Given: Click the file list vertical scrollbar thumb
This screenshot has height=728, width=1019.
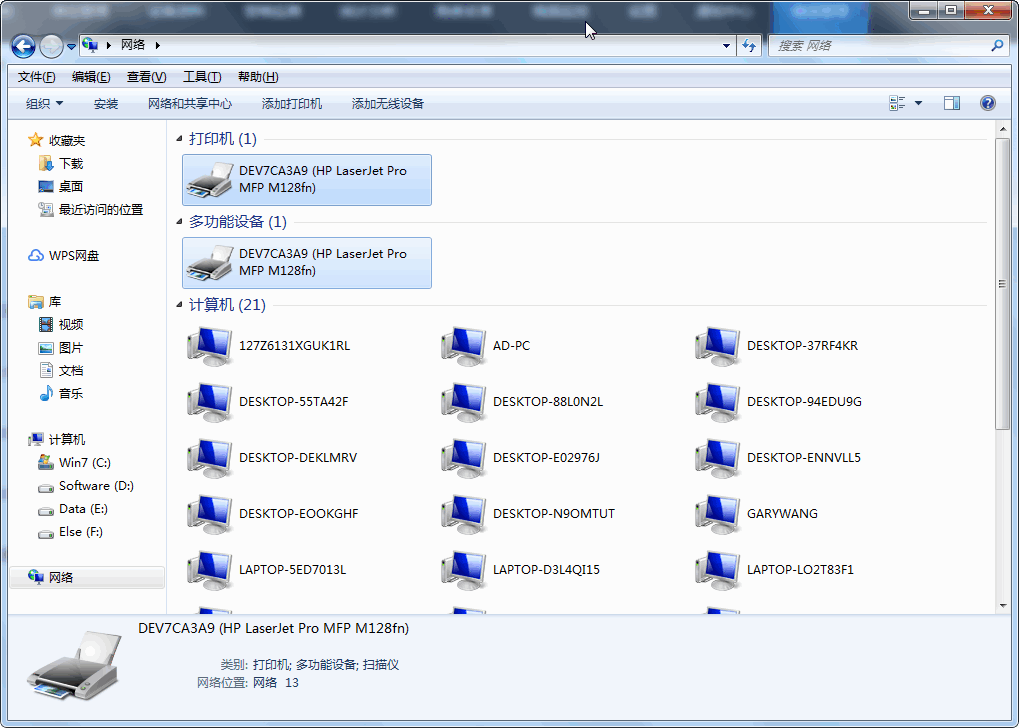Looking at the screenshot, I should click(1003, 283).
